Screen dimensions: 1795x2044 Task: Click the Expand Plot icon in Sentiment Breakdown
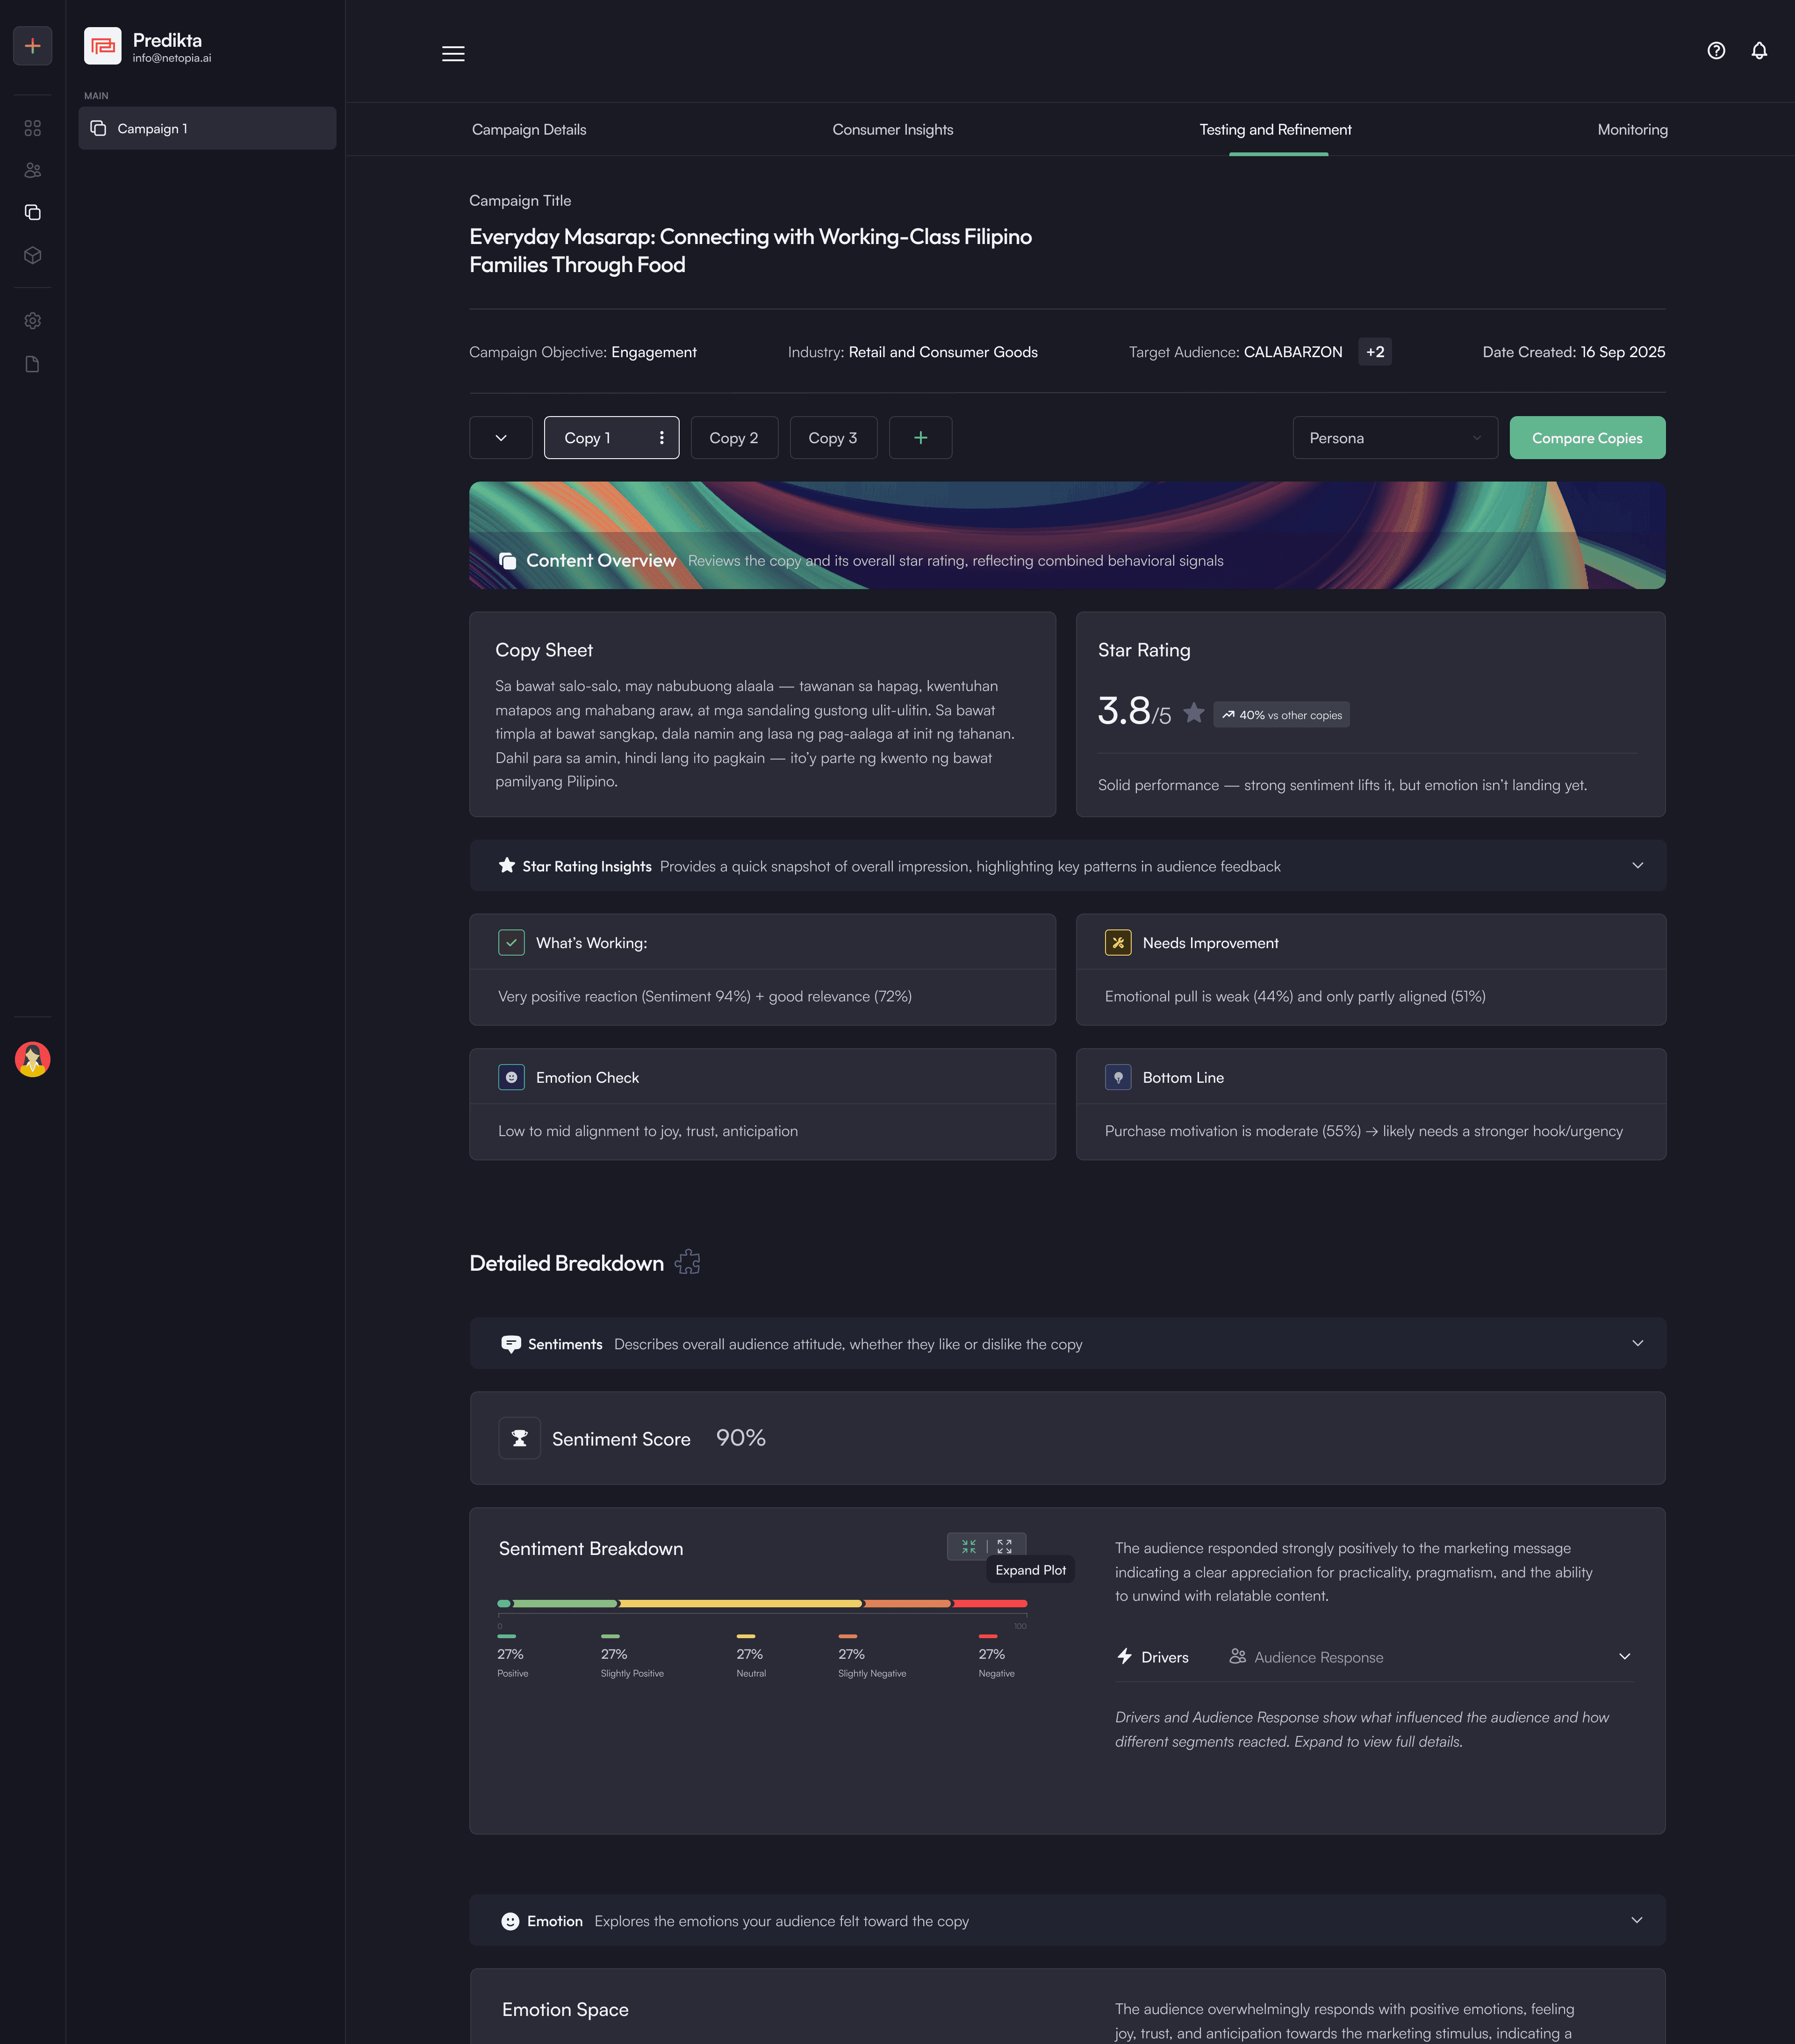point(1005,1546)
